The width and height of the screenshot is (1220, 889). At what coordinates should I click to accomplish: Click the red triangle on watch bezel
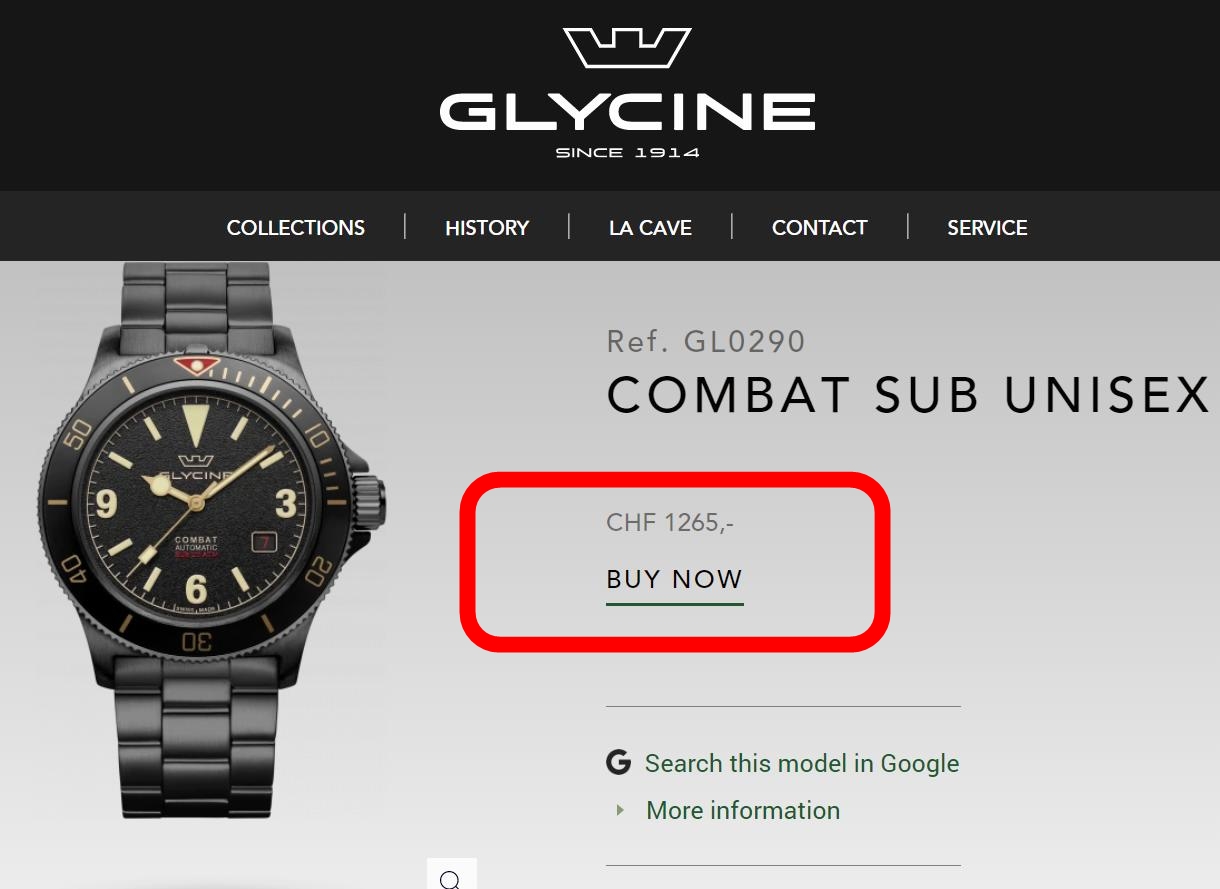[197, 365]
